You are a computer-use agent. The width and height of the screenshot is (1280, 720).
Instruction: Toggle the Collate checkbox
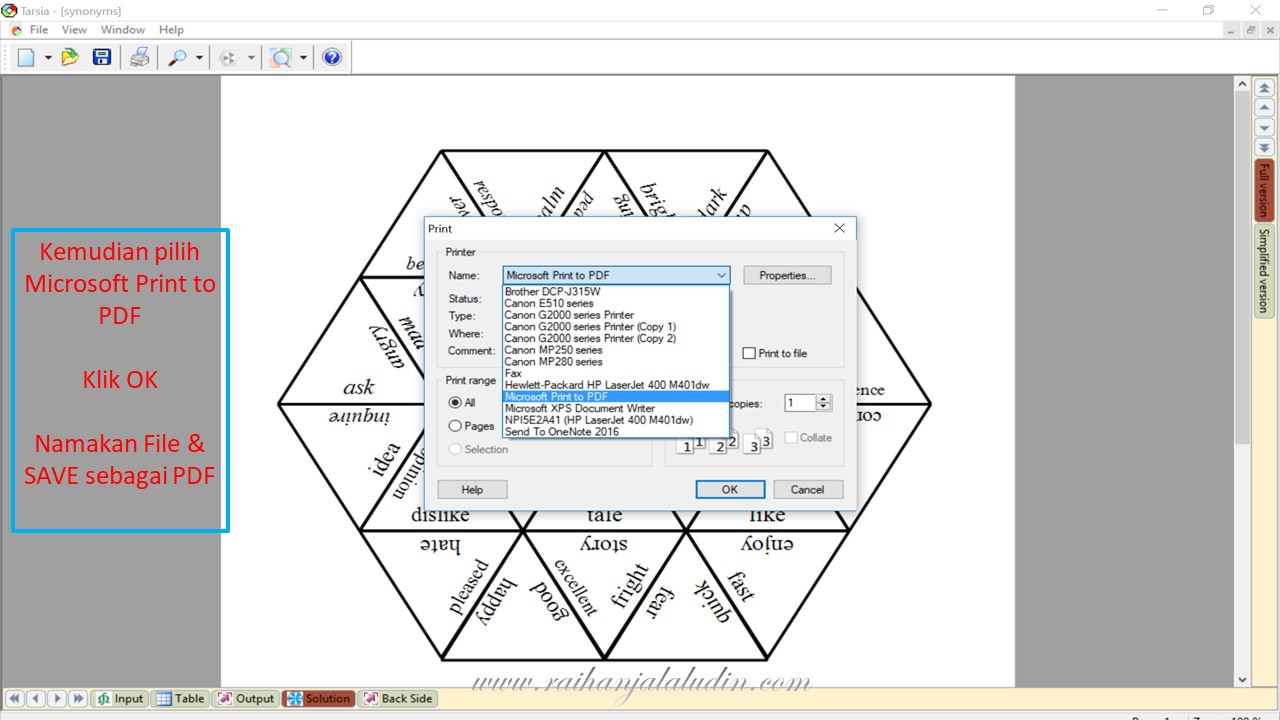791,437
